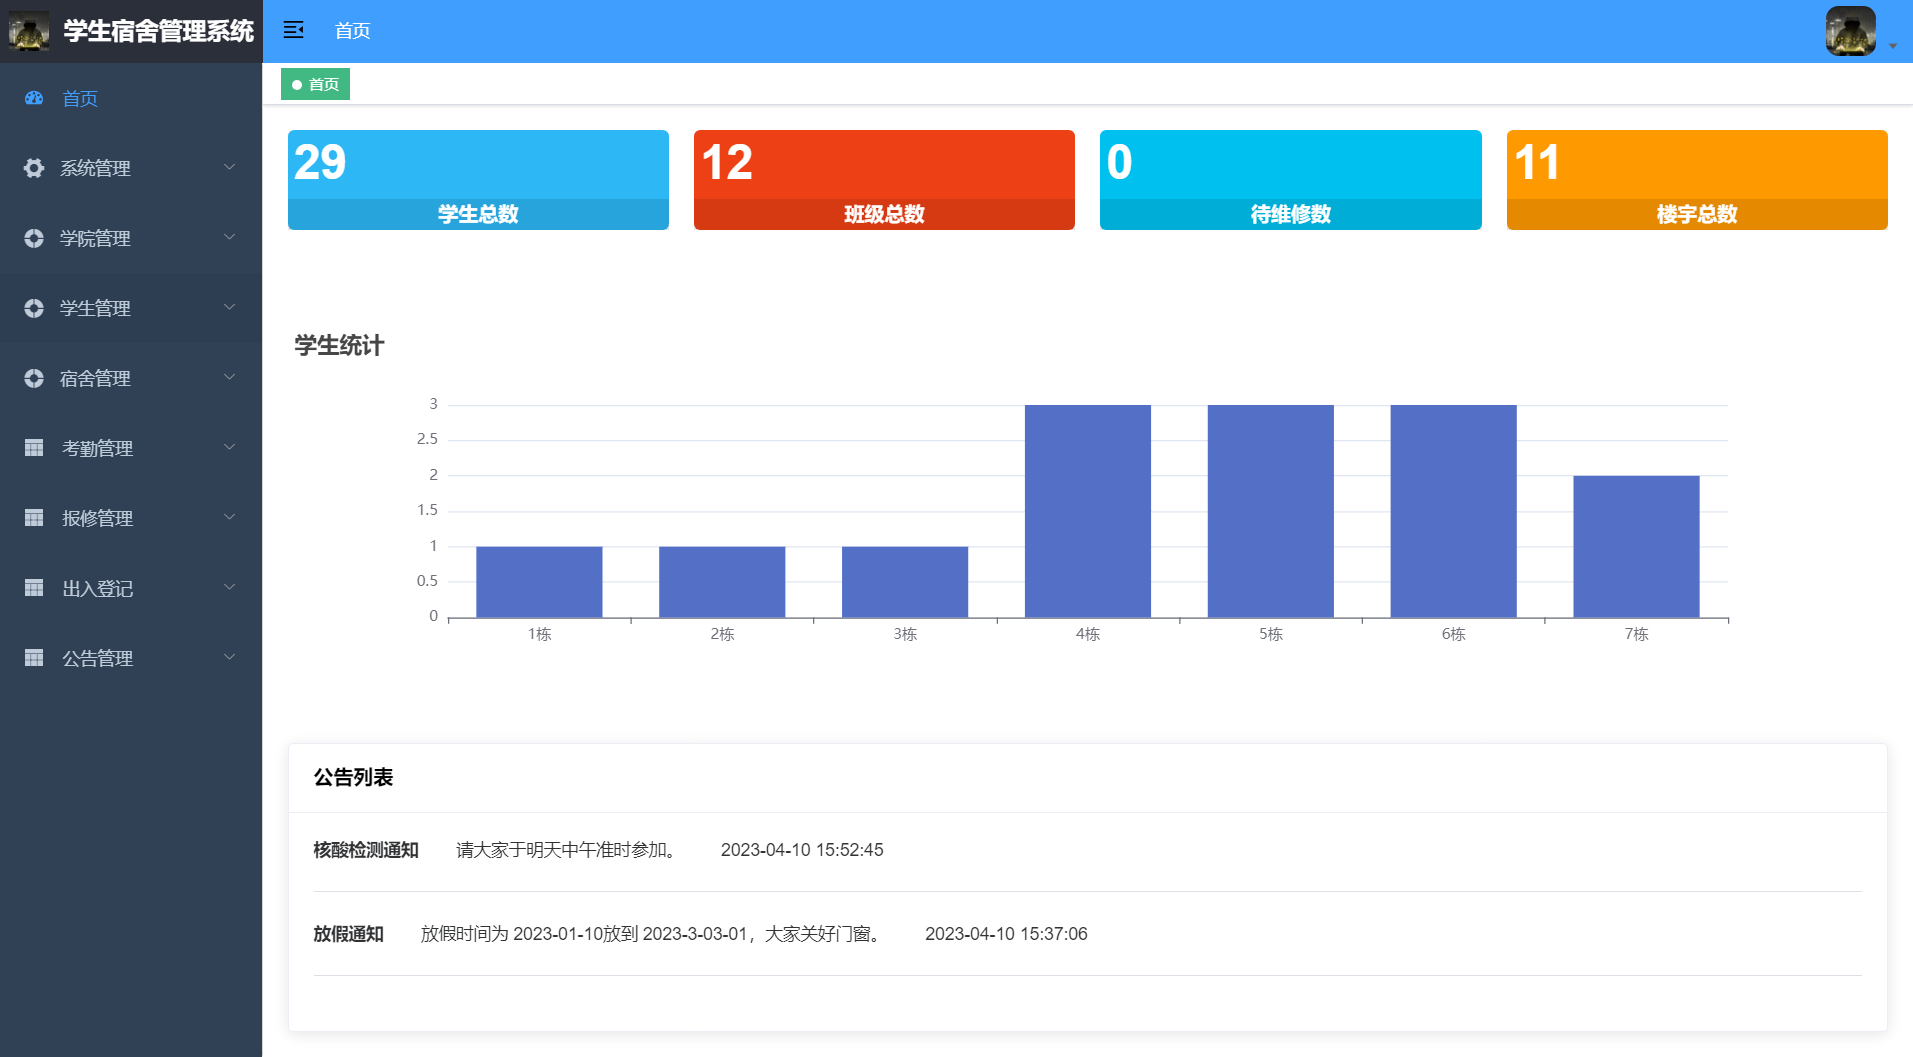This screenshot has width=1913, height=1057.
Task: Click the chart bar for 3栋
Action: click(x=905, y=582)
